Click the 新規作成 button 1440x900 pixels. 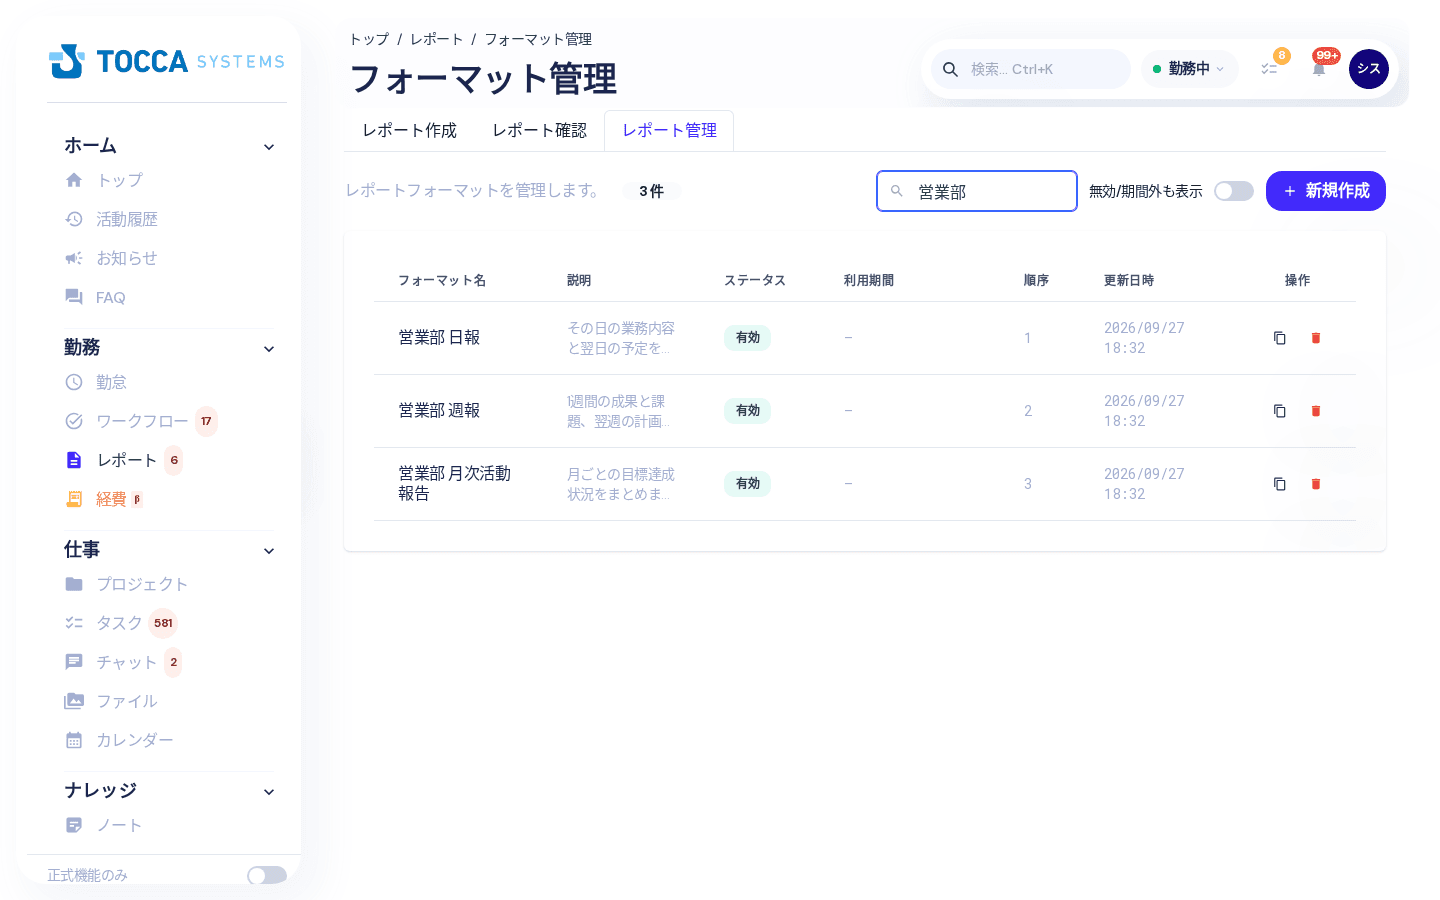coord(1326,191)
